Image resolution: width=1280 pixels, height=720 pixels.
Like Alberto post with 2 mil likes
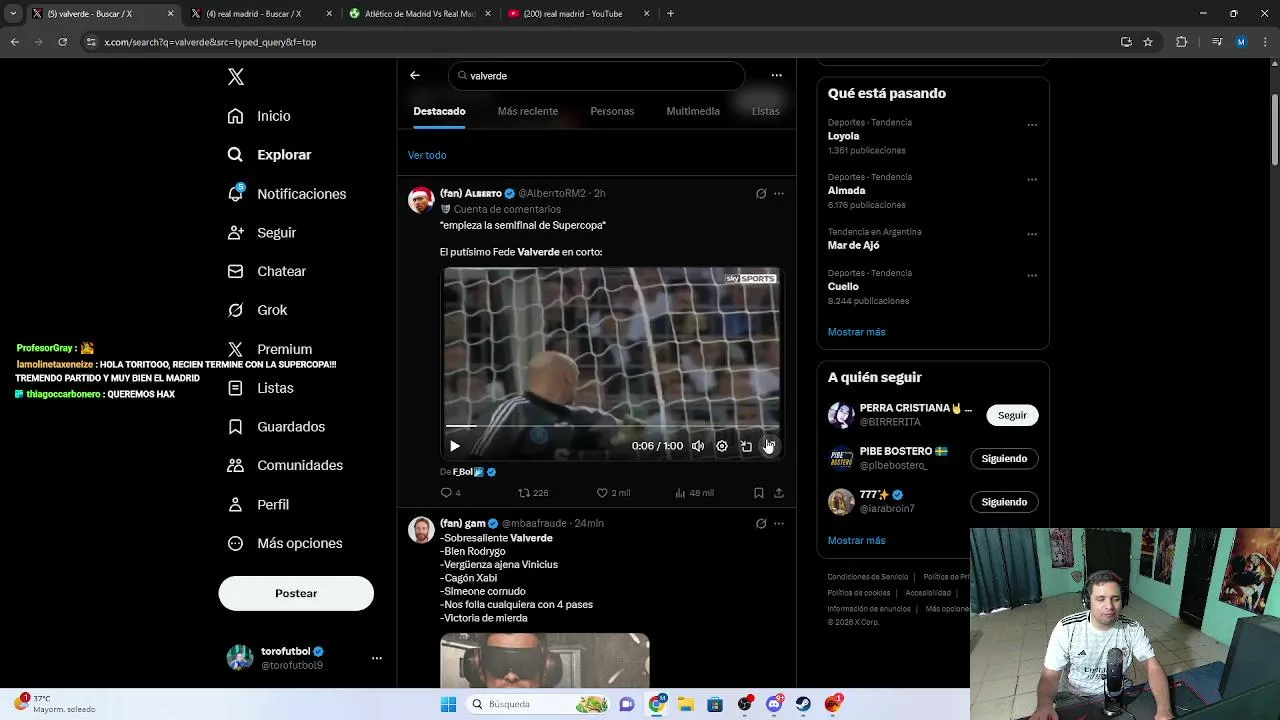[613, 493]
